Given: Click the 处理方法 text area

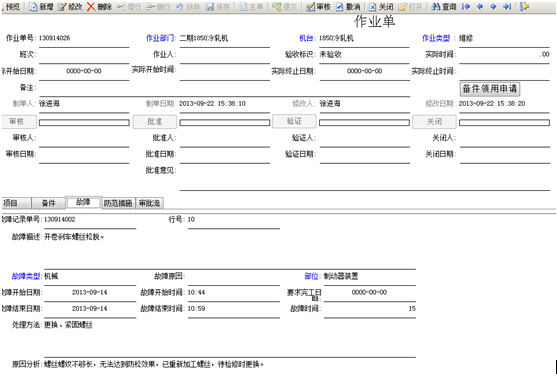Looking at the screenshot, I should pos(229,338).
